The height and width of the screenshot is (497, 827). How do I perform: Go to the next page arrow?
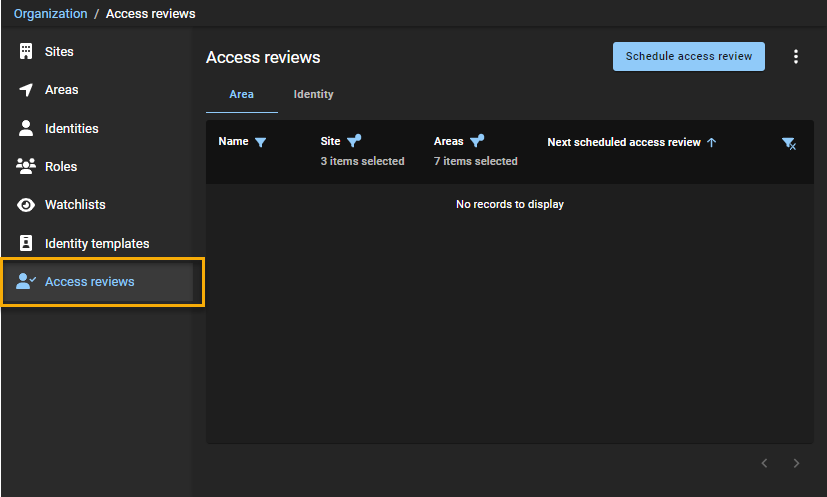(x=796, y=463)
